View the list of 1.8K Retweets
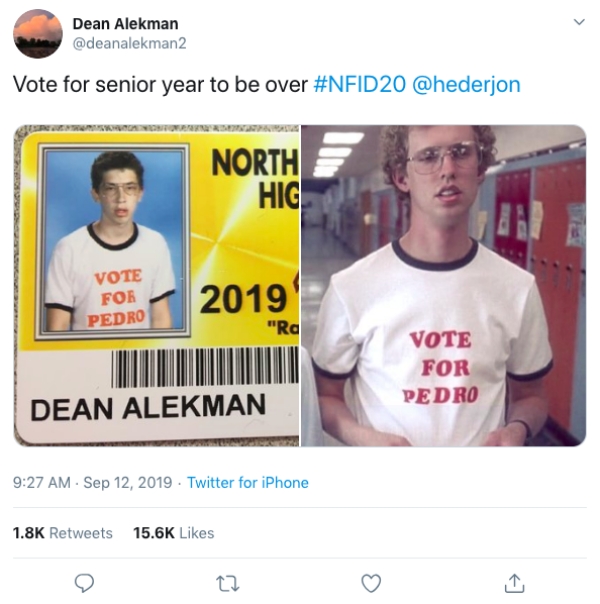Screen dimensions: 600x604 pos(62,533)
